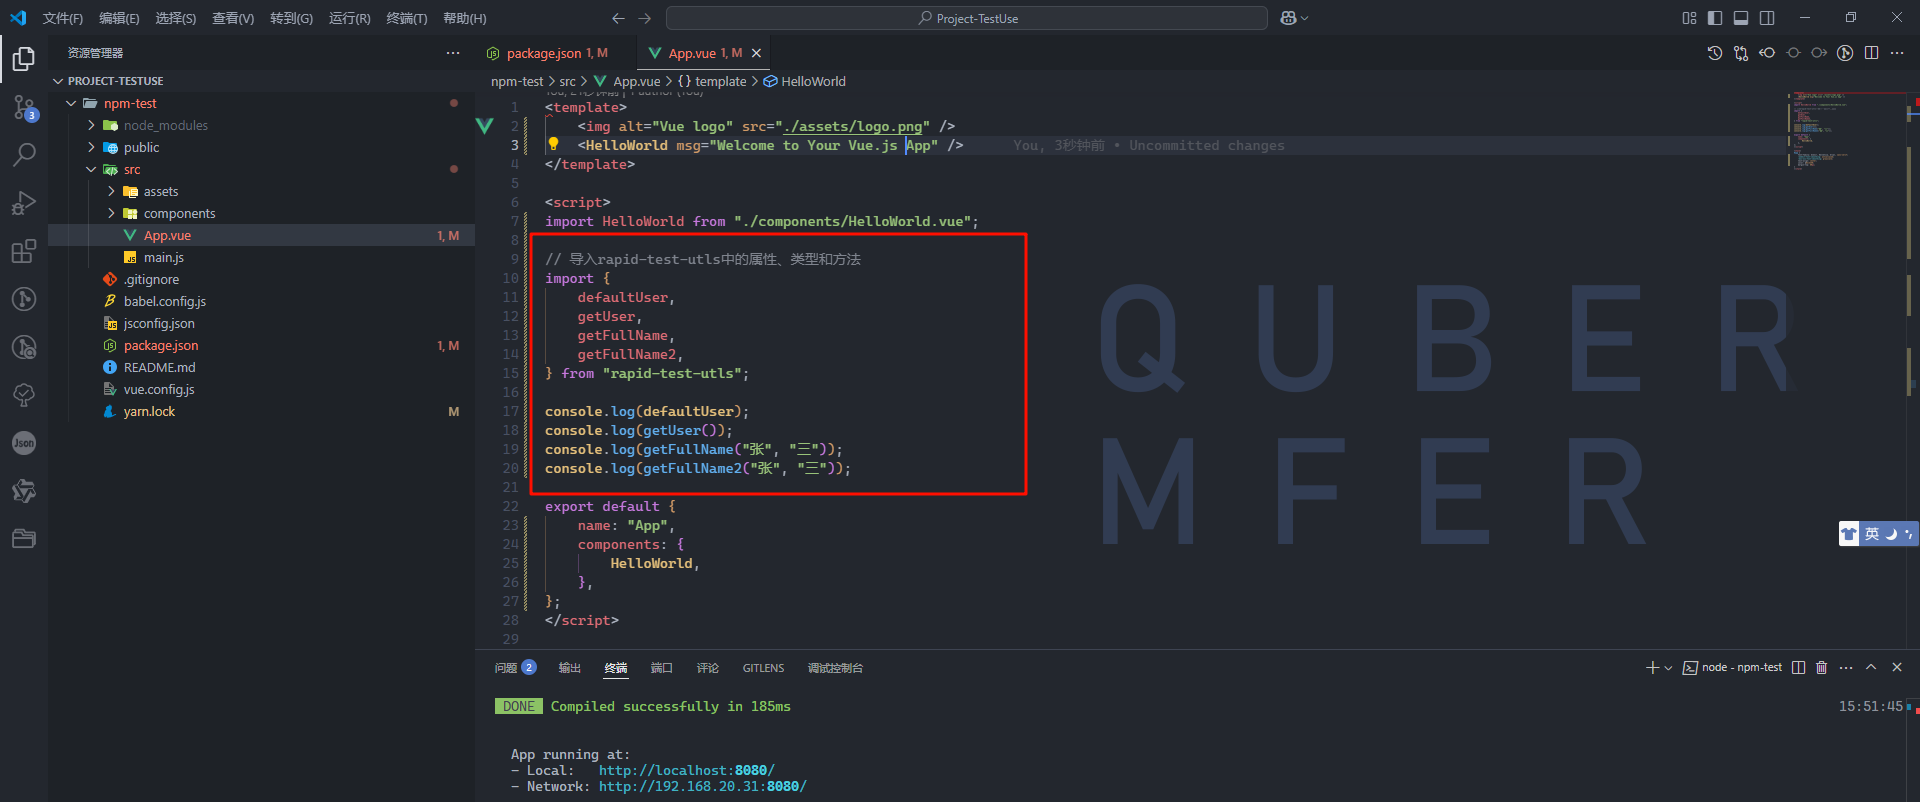Close the App.vue editor tab

coord(757,53)
